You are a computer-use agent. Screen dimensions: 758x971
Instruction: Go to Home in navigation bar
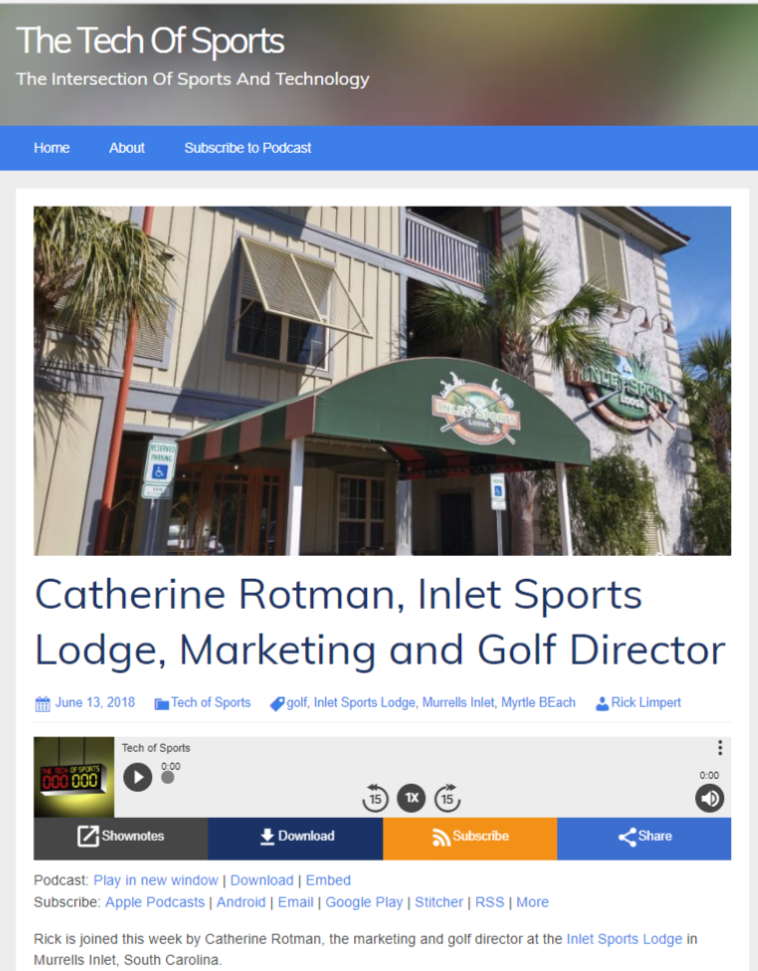click(x=51, y=148)
